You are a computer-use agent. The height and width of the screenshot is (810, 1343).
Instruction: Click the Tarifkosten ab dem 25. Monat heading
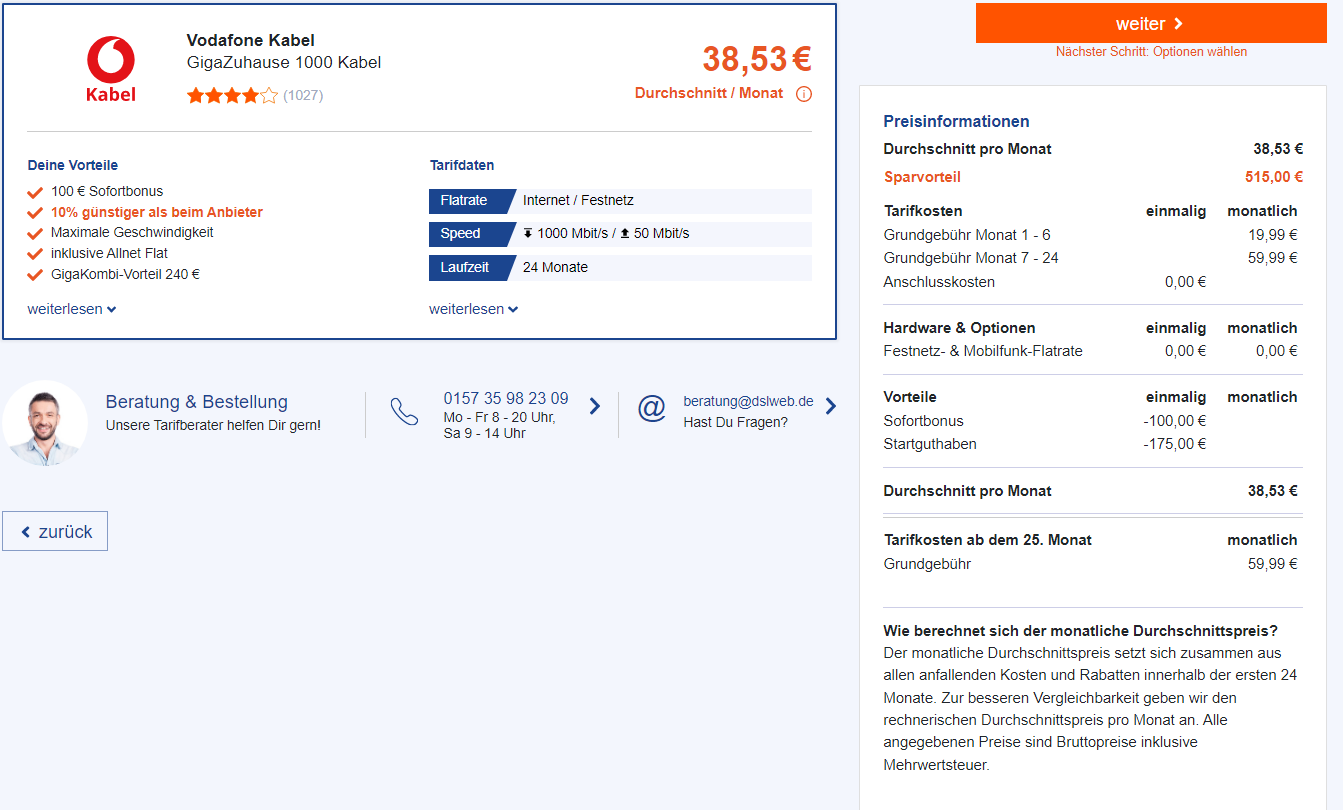[x=988, y=540]
